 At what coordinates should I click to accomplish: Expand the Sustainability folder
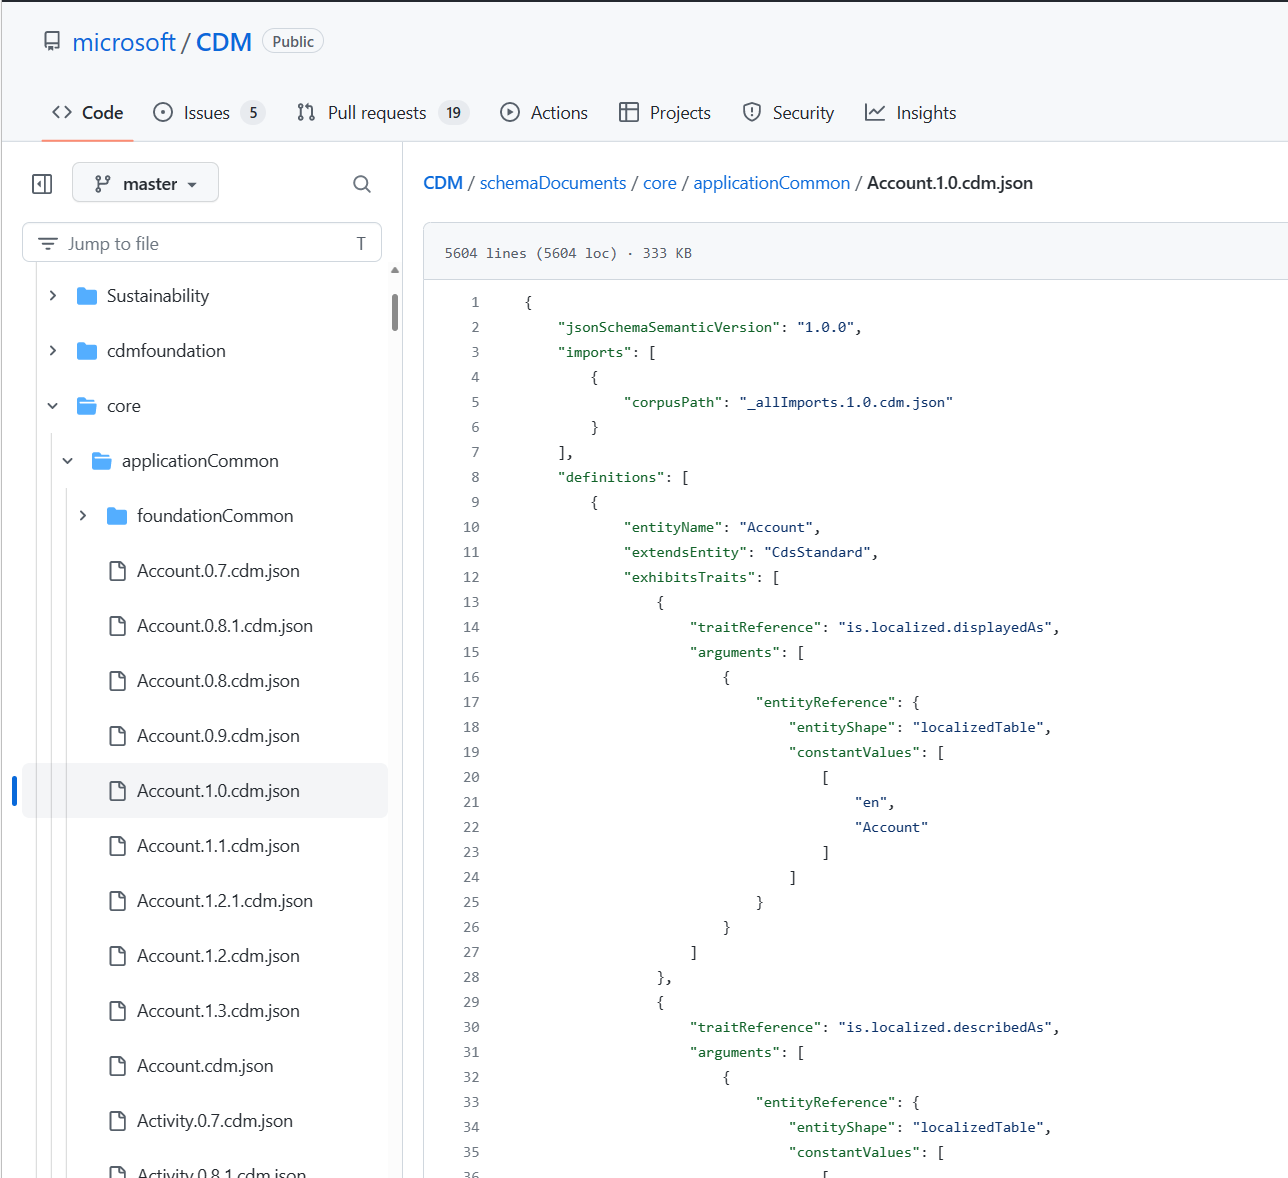(x=53, y=295)
